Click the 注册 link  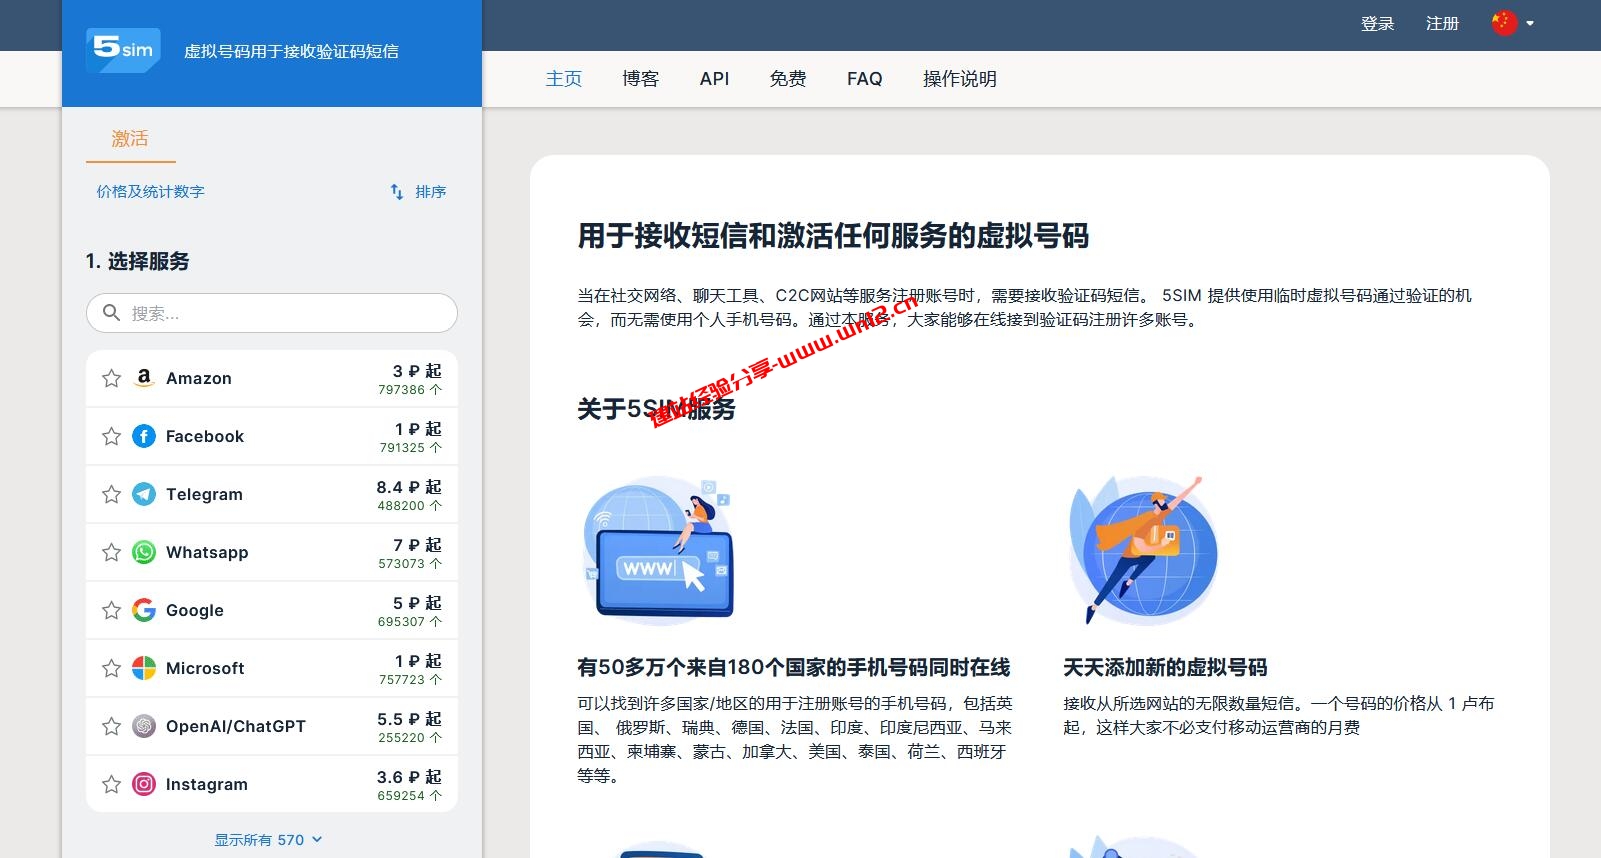pyautogui.click(x=1442, y=23)
